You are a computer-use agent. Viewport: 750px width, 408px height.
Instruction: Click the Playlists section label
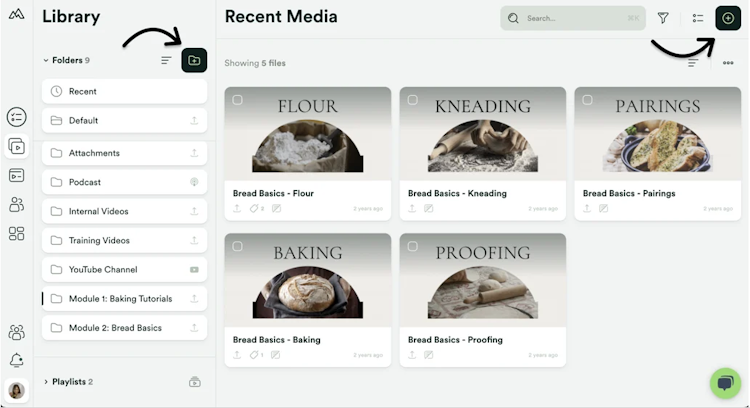point(69,382)
